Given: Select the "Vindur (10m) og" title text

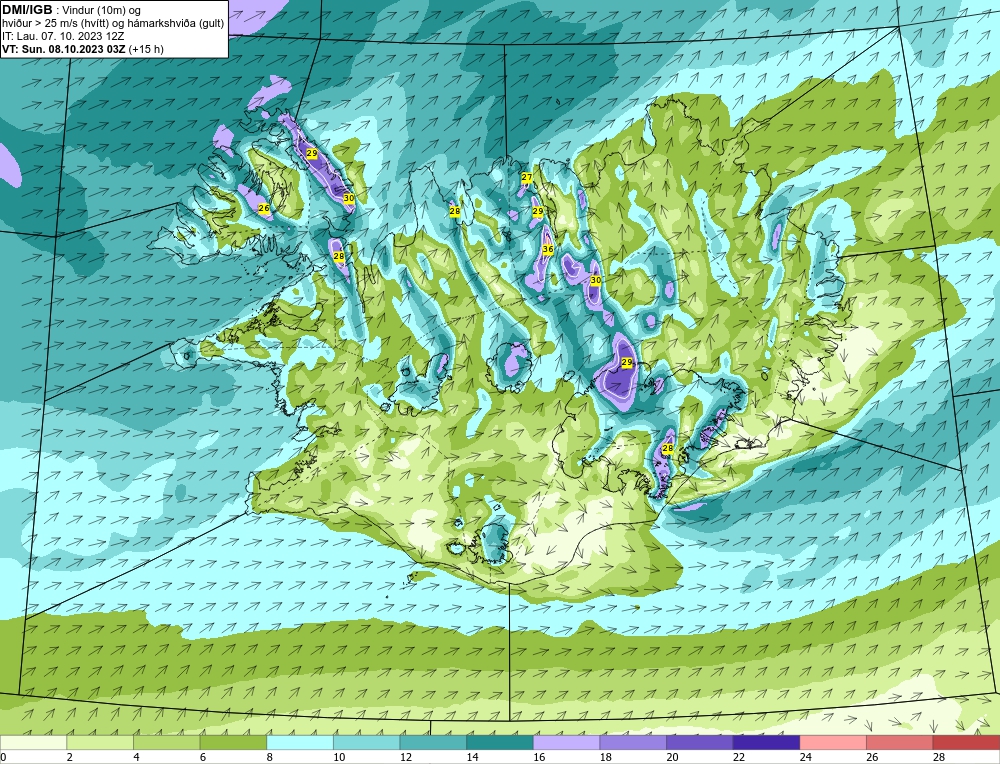Looking at the screenshot, I should point(103,10).
